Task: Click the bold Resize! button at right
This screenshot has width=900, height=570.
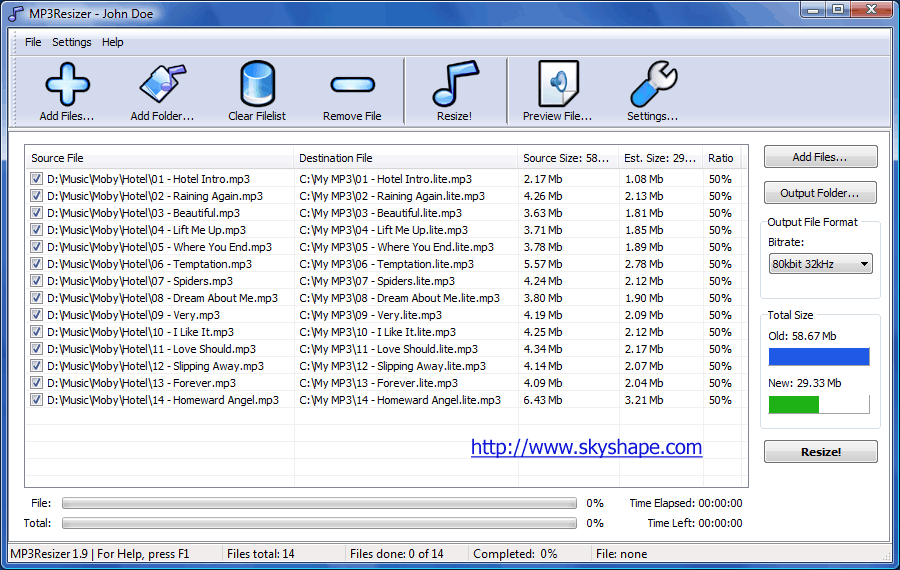Action: pos(820,452)
